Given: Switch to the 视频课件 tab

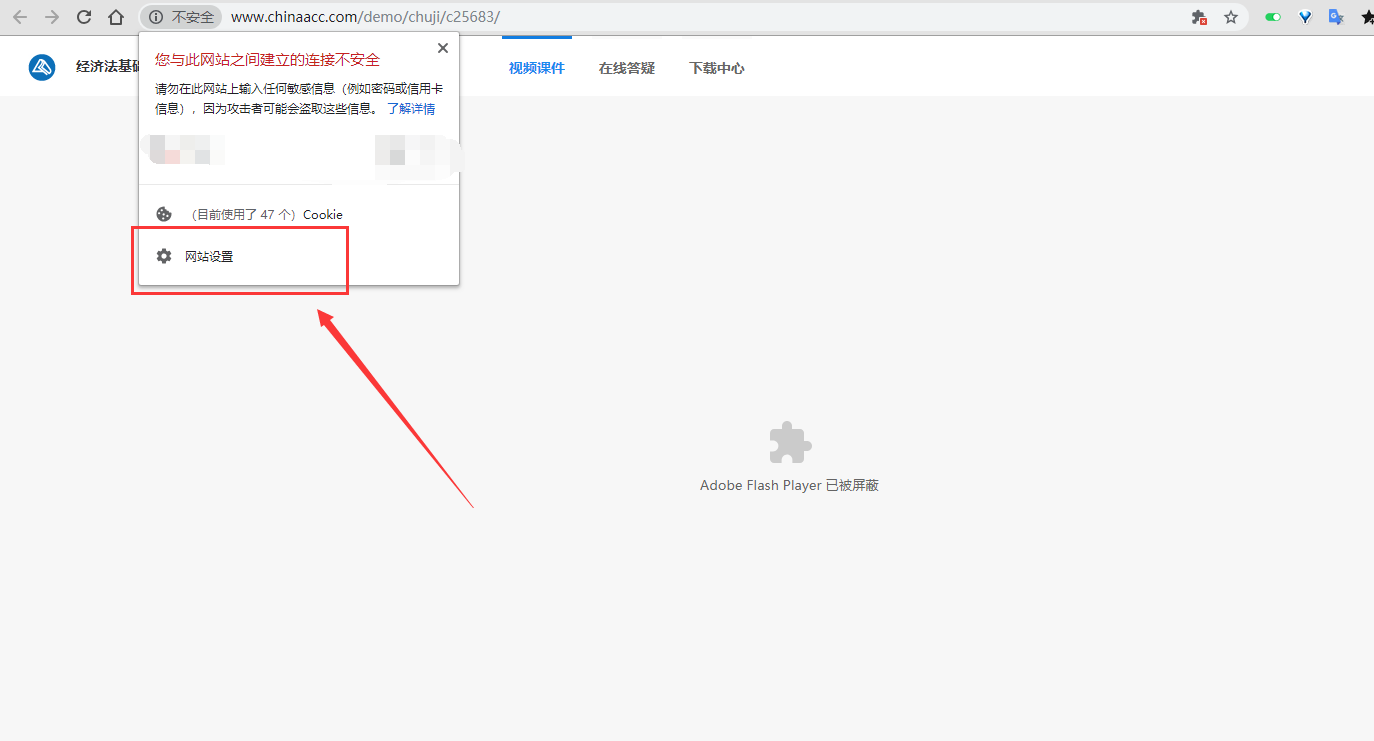Looking at the screenshot, I should [537, 68].
